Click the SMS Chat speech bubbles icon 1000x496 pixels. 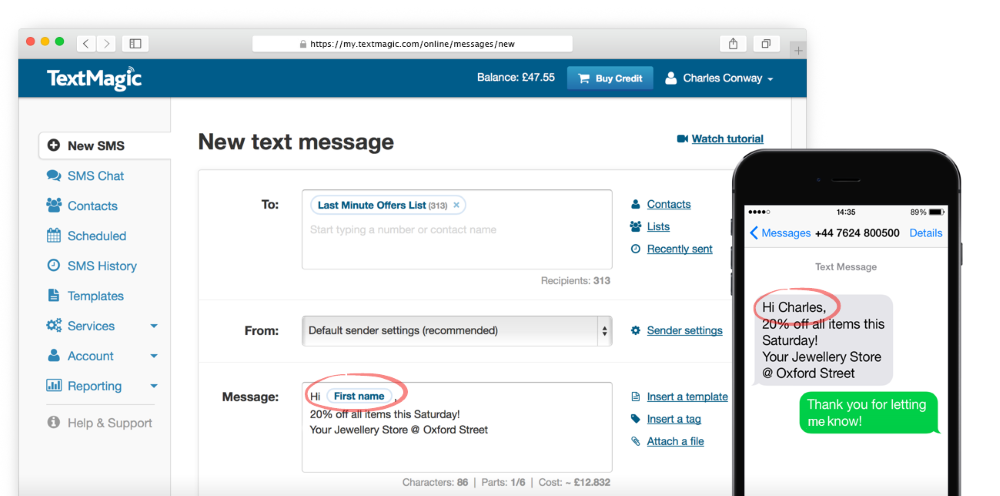point(54,175)
